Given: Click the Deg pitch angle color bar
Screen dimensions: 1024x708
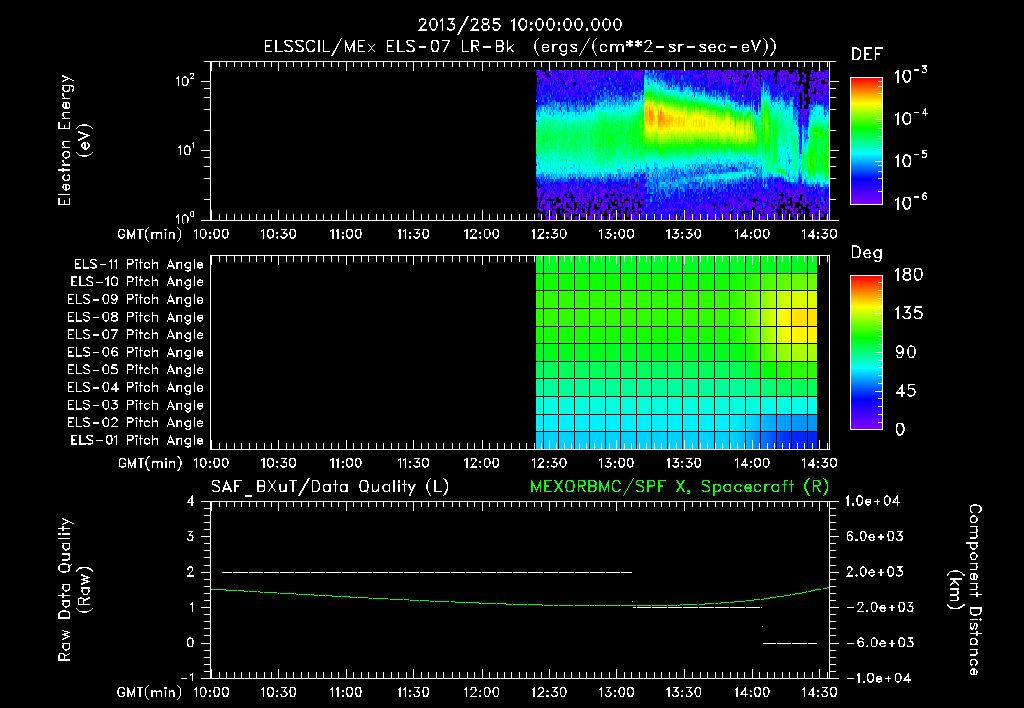Looking at the screenshot, I should click(x=866, y=352).
